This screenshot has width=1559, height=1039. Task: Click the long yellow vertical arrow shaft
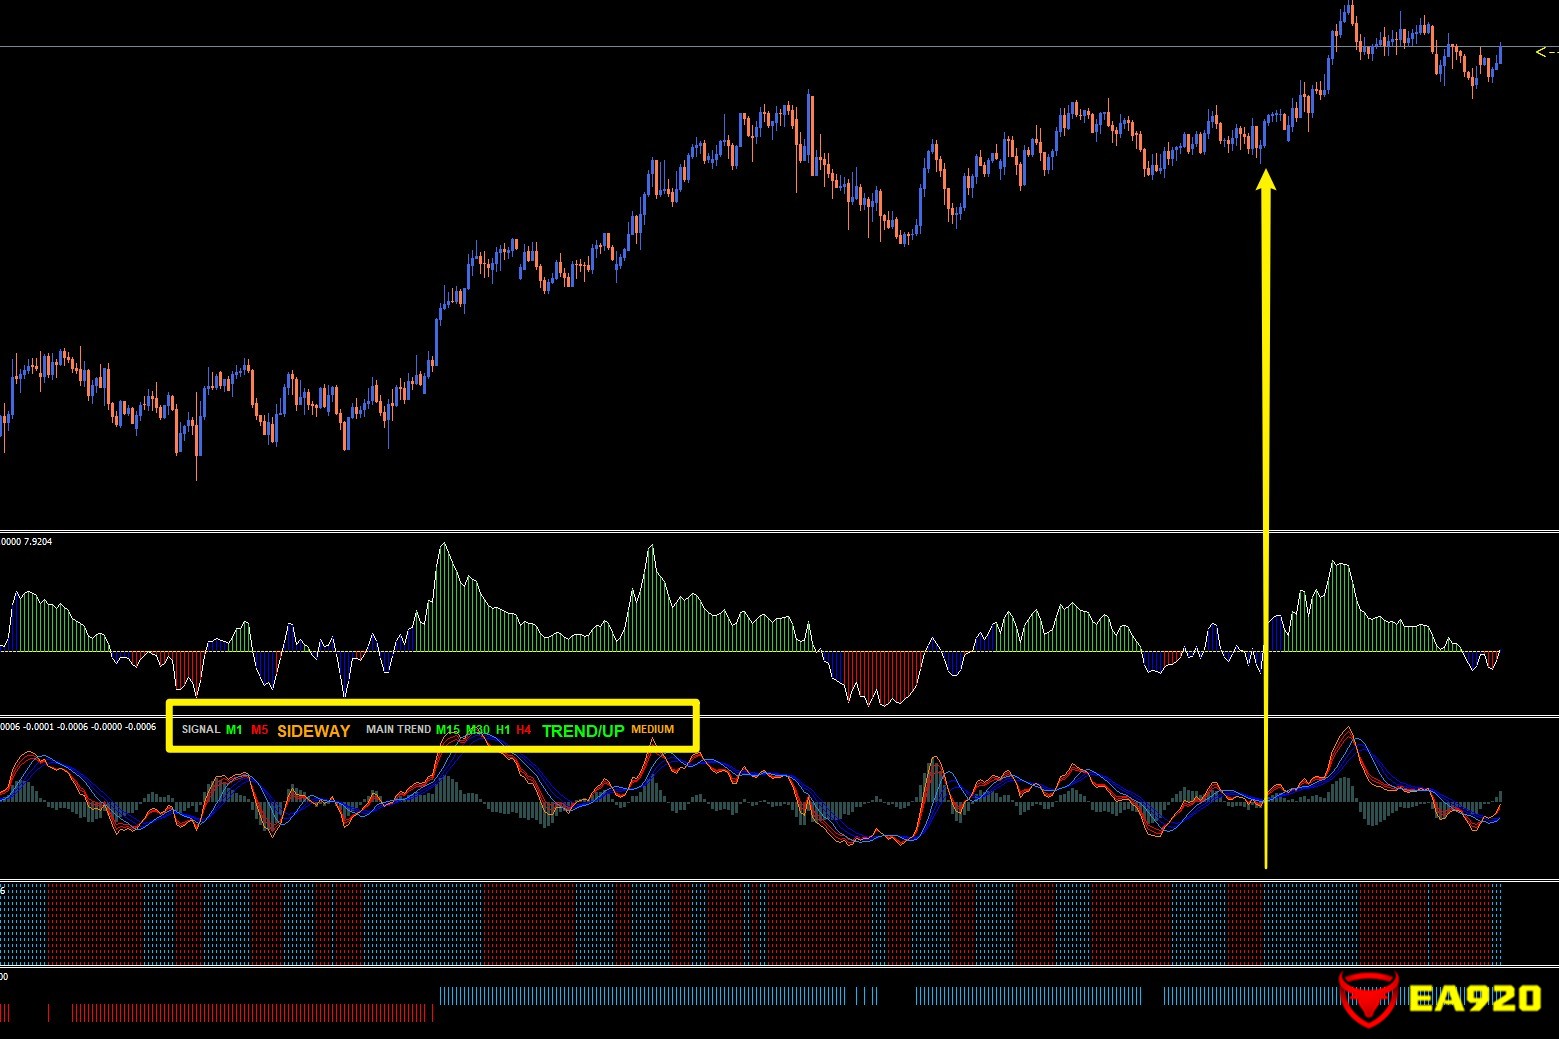click(1266, 500)
